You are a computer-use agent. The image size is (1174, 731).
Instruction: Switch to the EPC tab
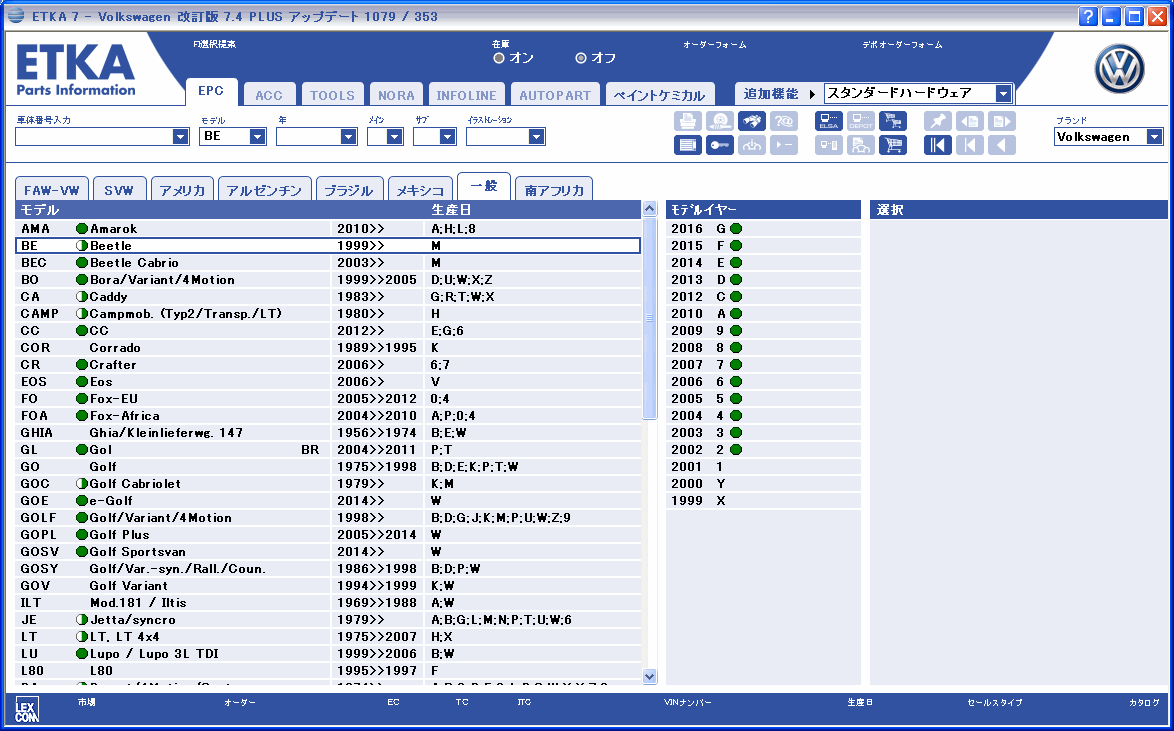[211, 91]
